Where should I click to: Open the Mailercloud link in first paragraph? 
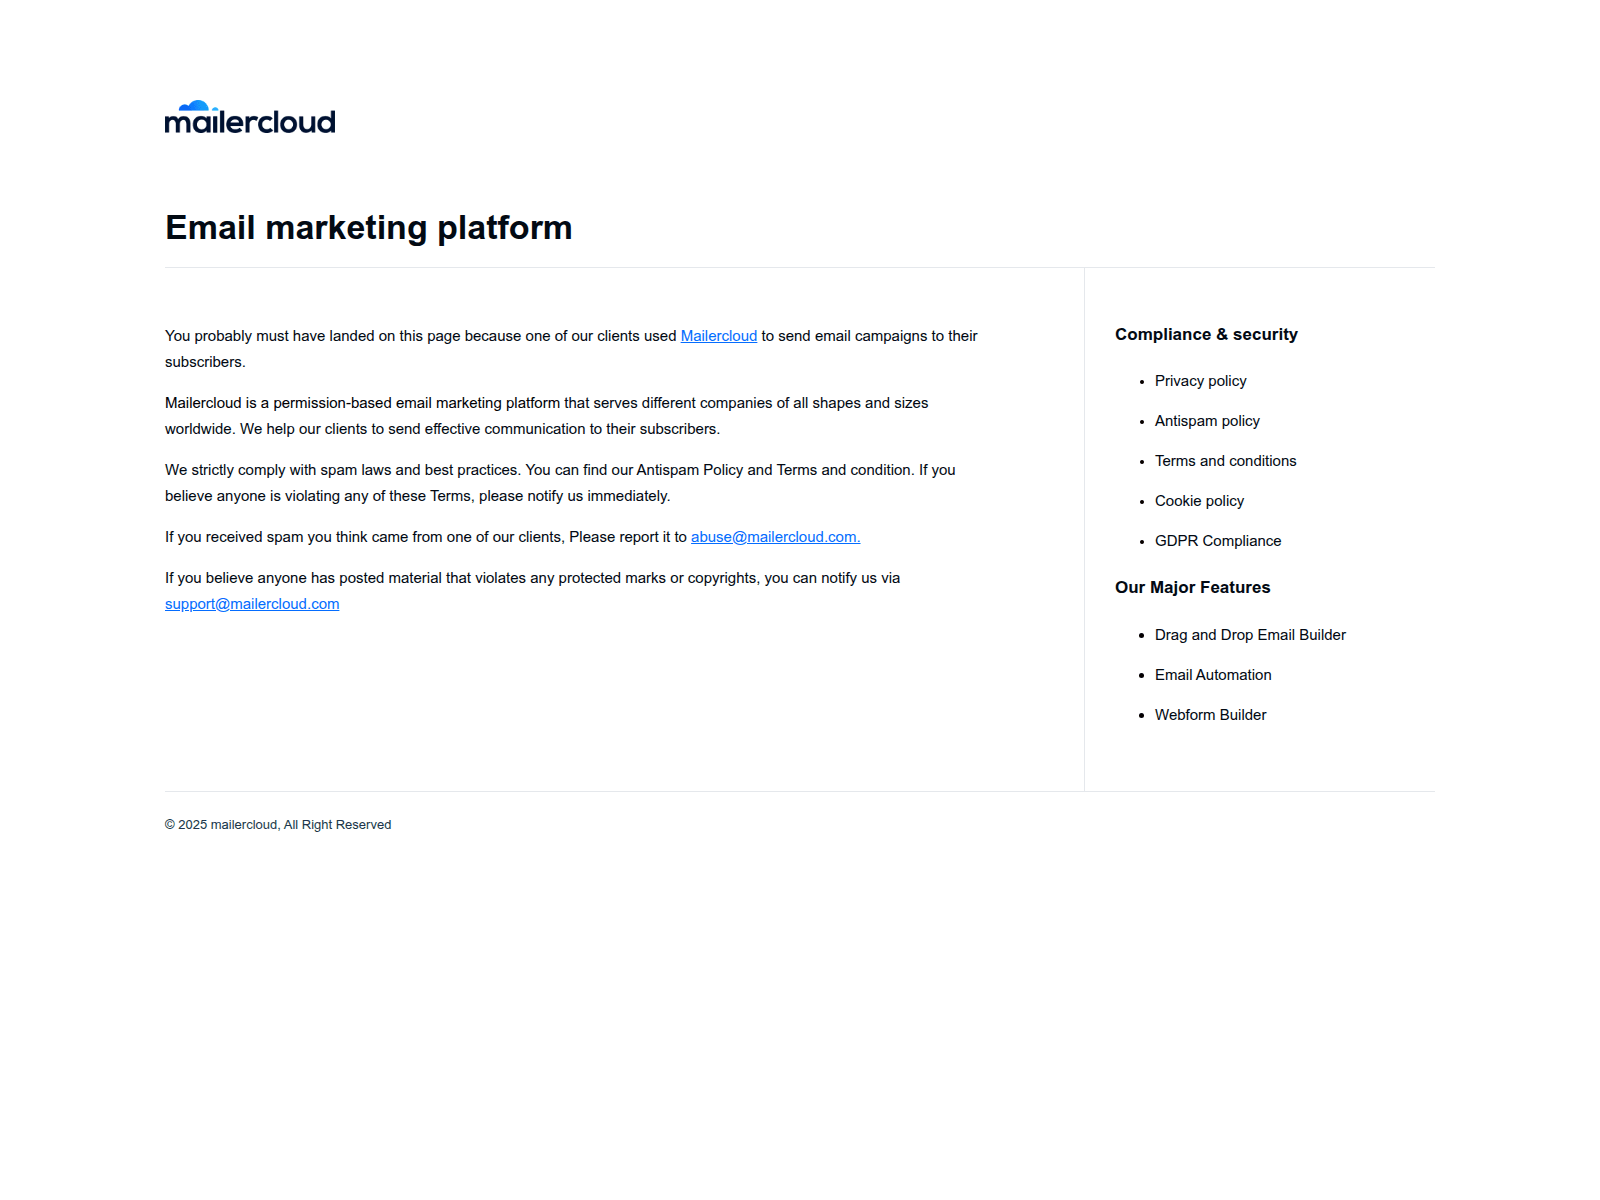(719, 336)
